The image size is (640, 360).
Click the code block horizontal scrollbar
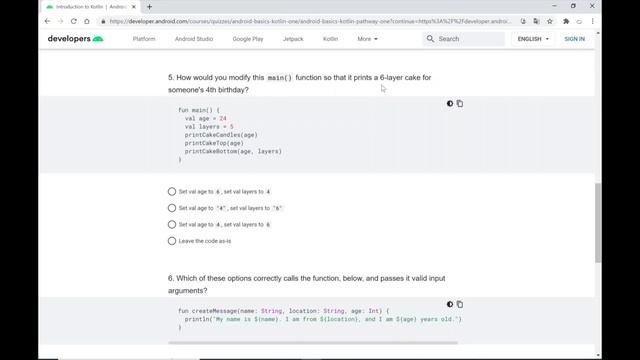coord(313,343)
